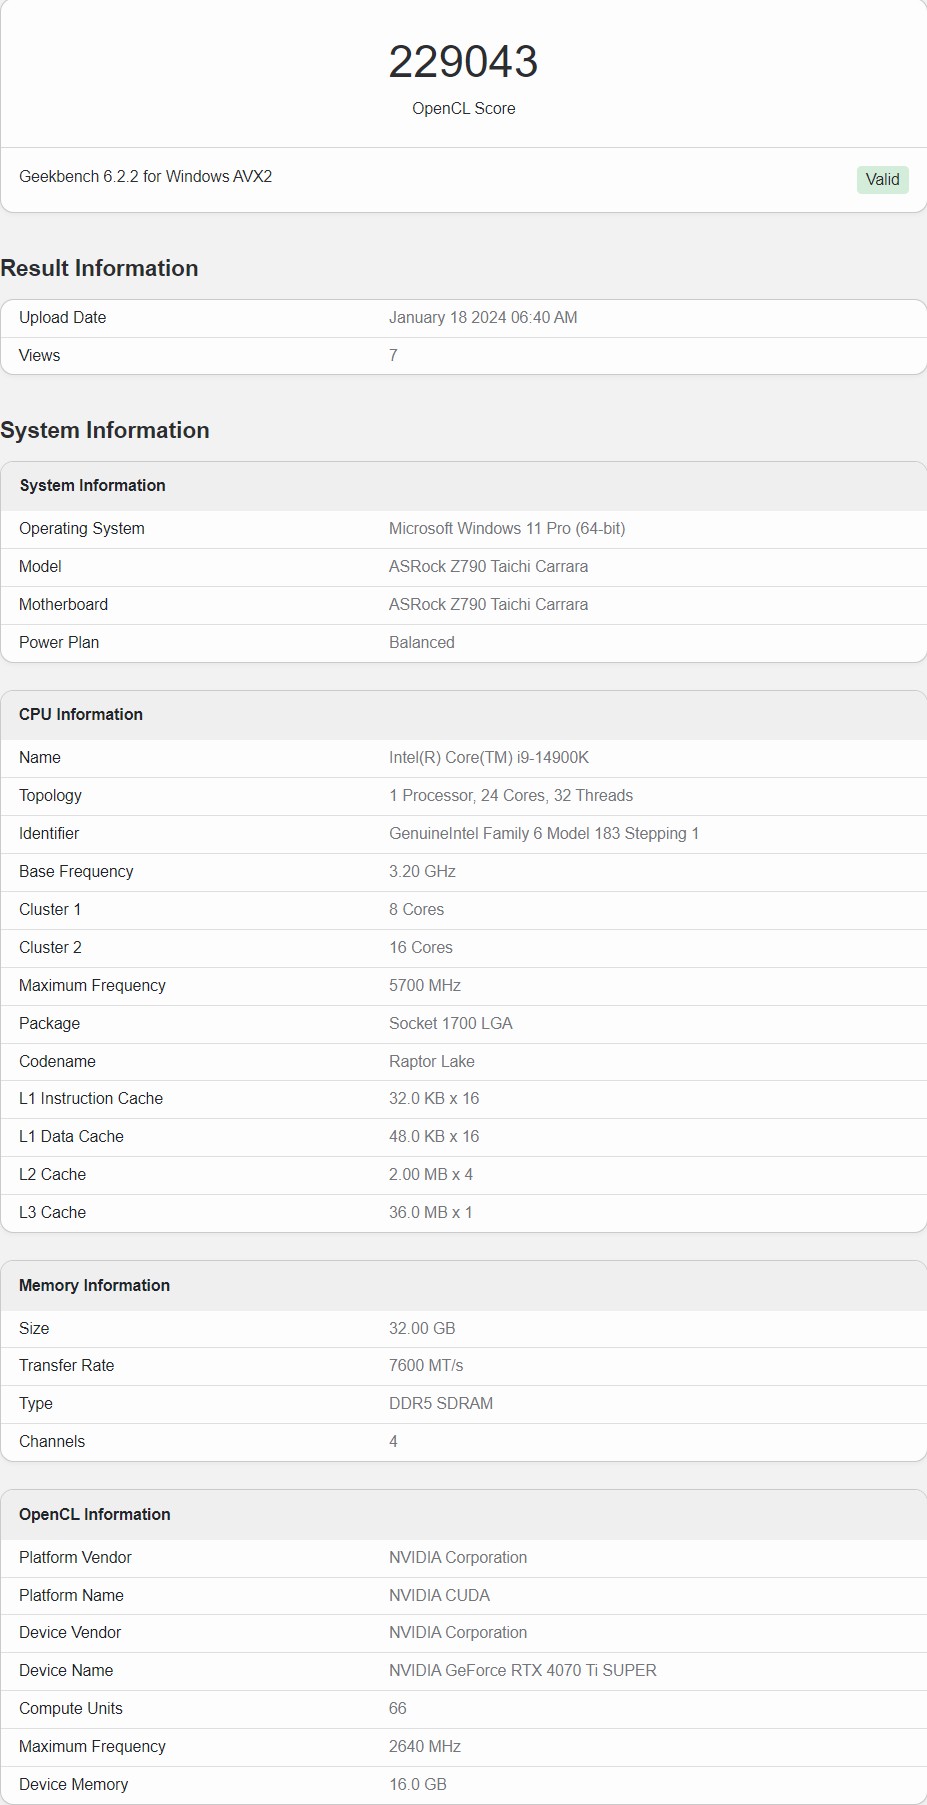Click 'Geekbench 6.2.2 for Windows AVX2' text
The width and height of the screenshot is (927, 1805).
[146, 176]
